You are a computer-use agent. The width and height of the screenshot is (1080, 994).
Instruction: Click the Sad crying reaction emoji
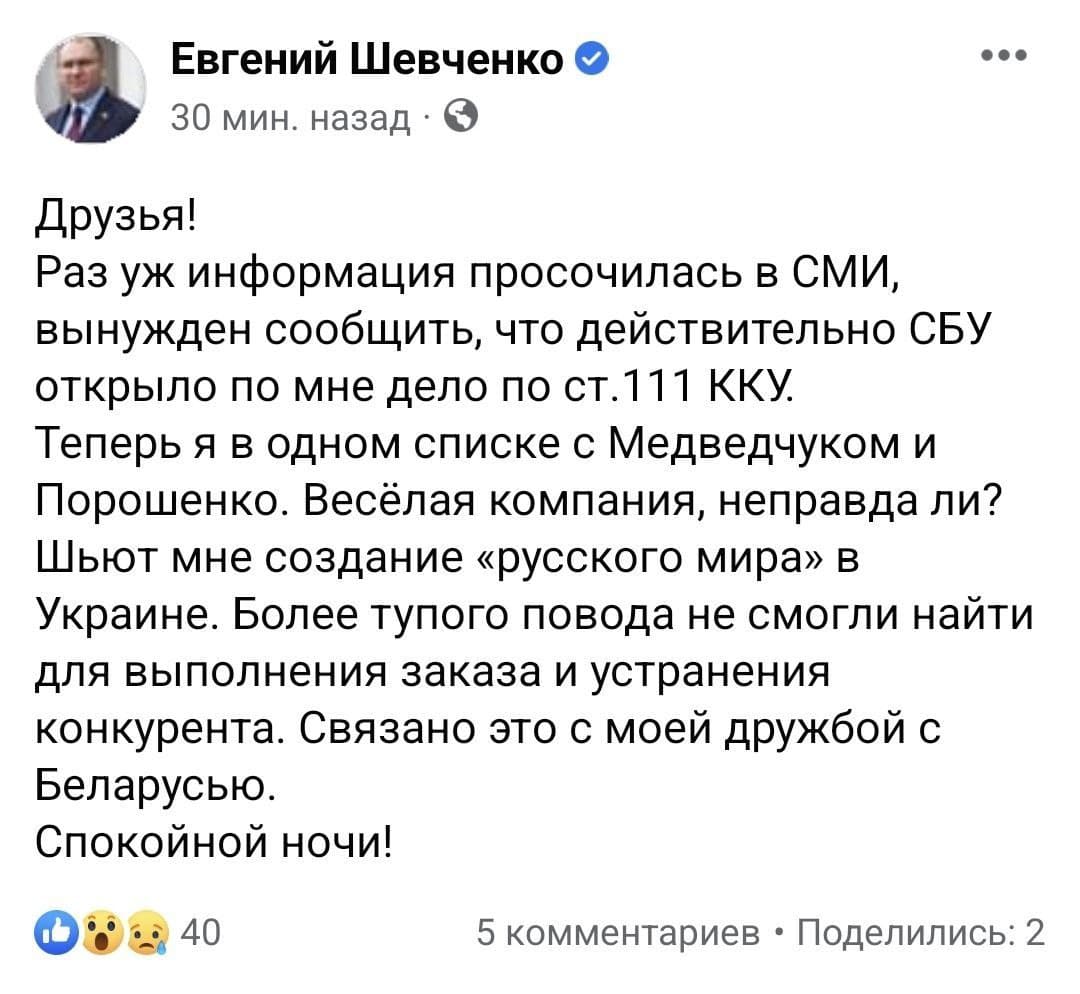(147, 932)
